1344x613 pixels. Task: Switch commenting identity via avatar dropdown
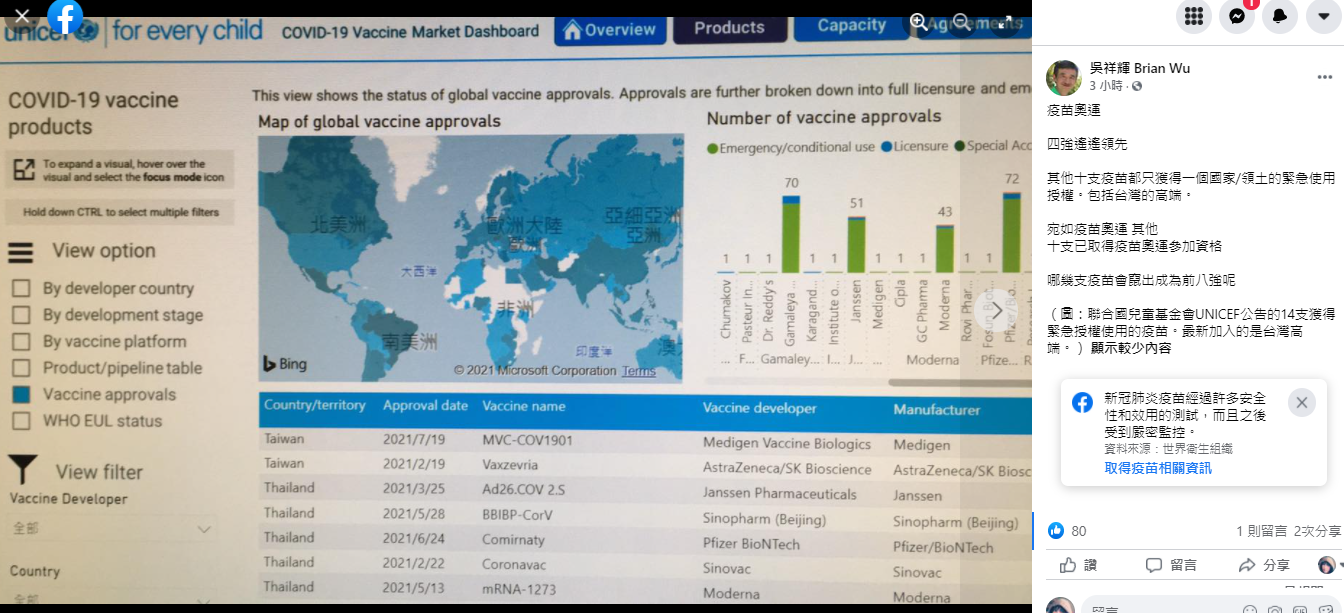point(1329,565)
